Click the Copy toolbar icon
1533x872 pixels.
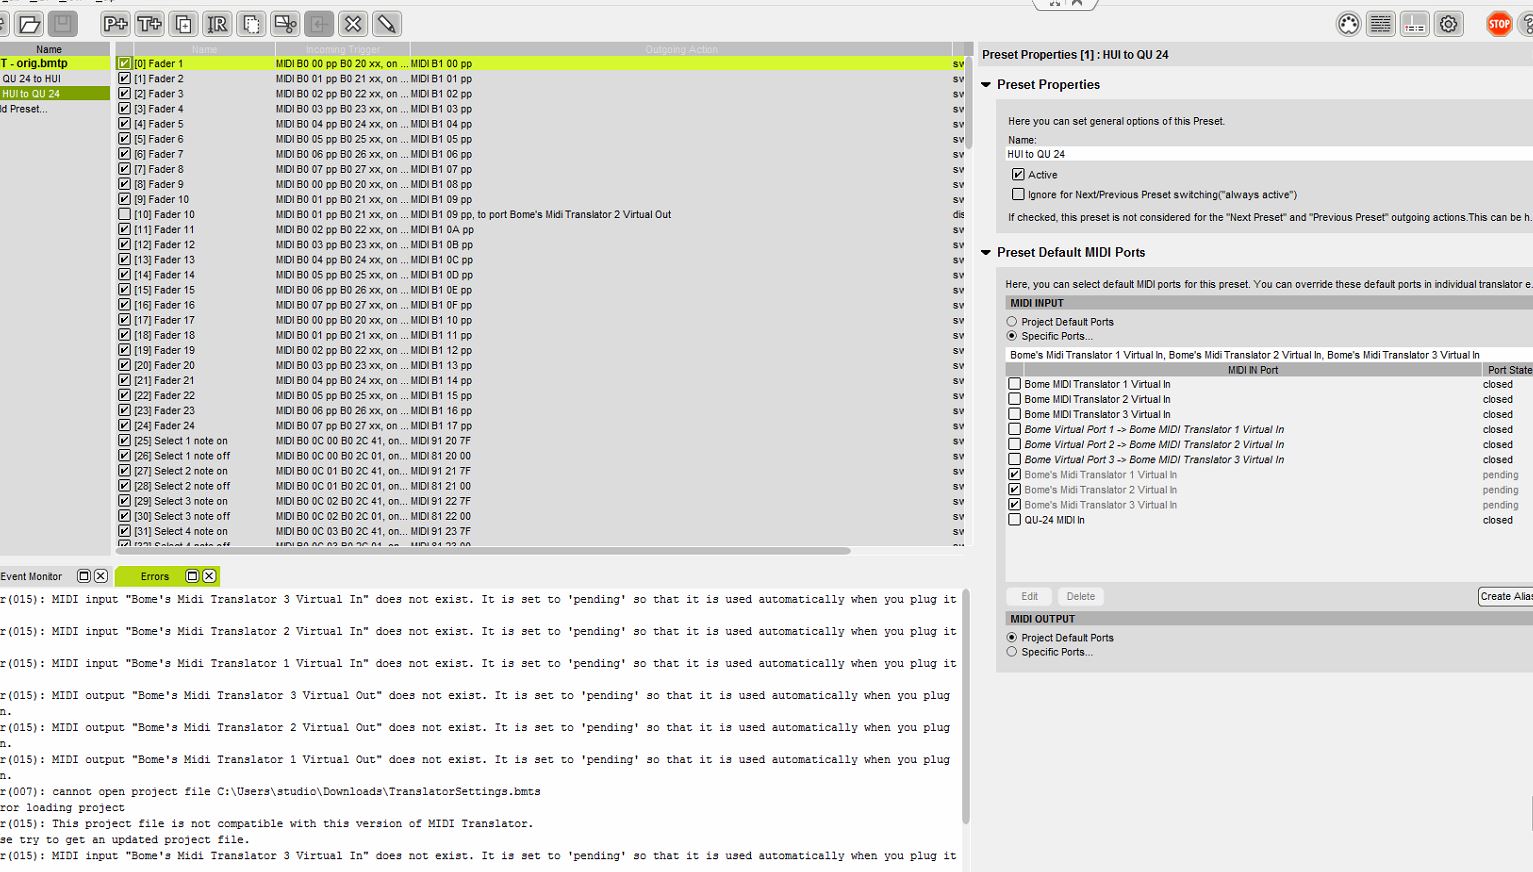pyautogui.click(x=251, y=24)
